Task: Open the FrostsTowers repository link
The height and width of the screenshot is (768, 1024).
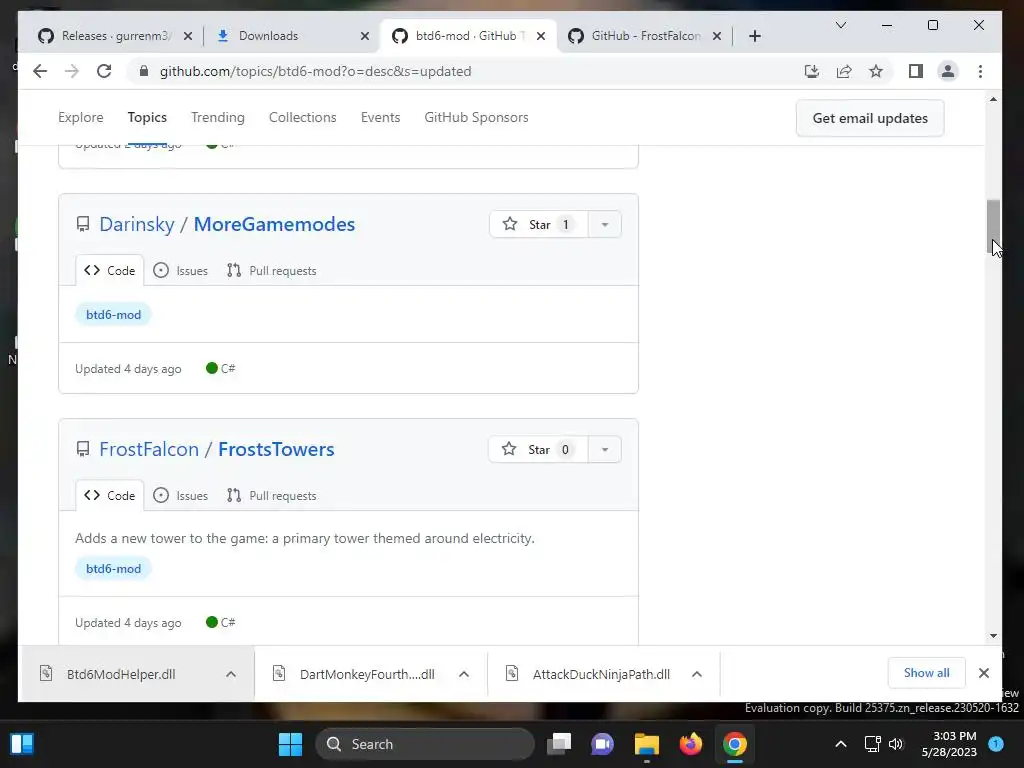Action: coord(276,449)
